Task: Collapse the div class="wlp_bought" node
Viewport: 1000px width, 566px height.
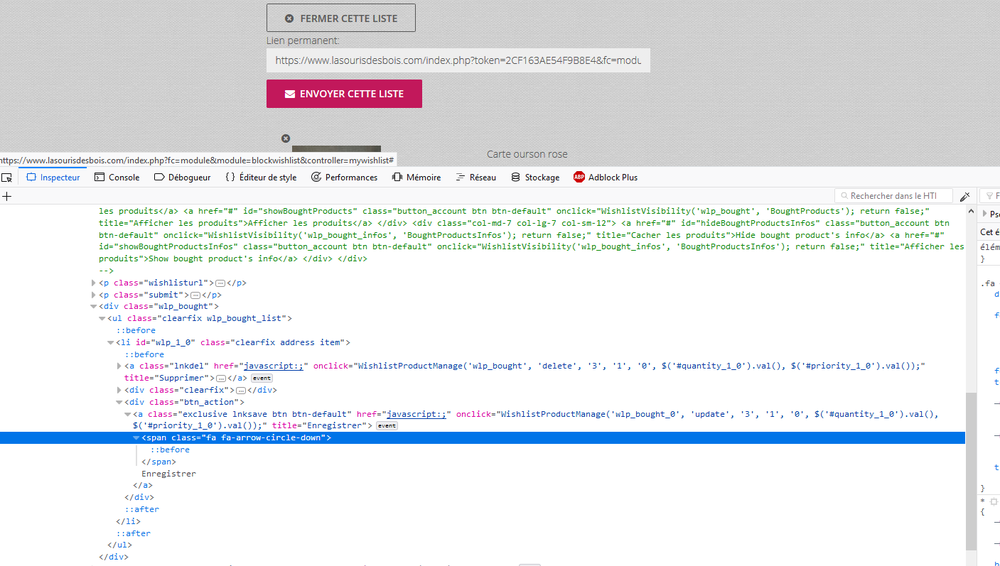Action: (93, 306)
